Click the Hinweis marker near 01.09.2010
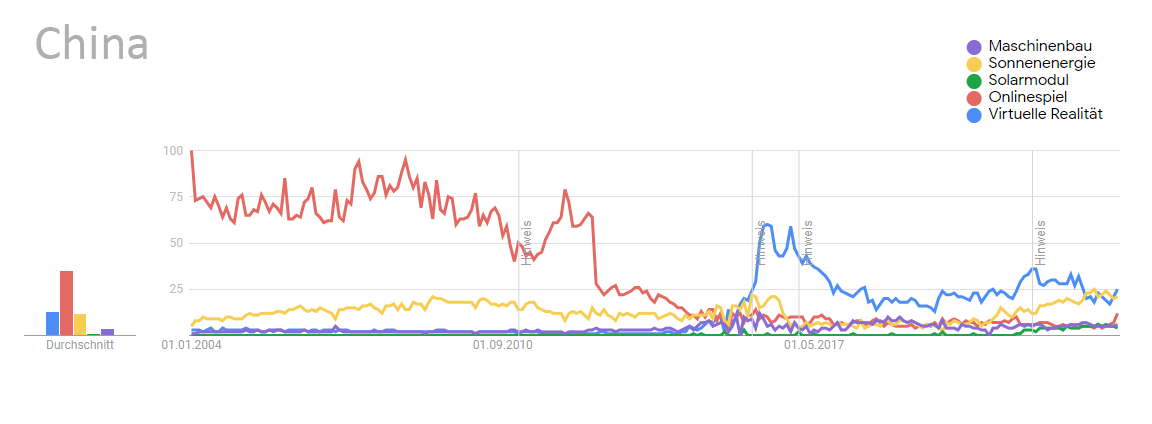1152x424 pixels. [525, 242]
